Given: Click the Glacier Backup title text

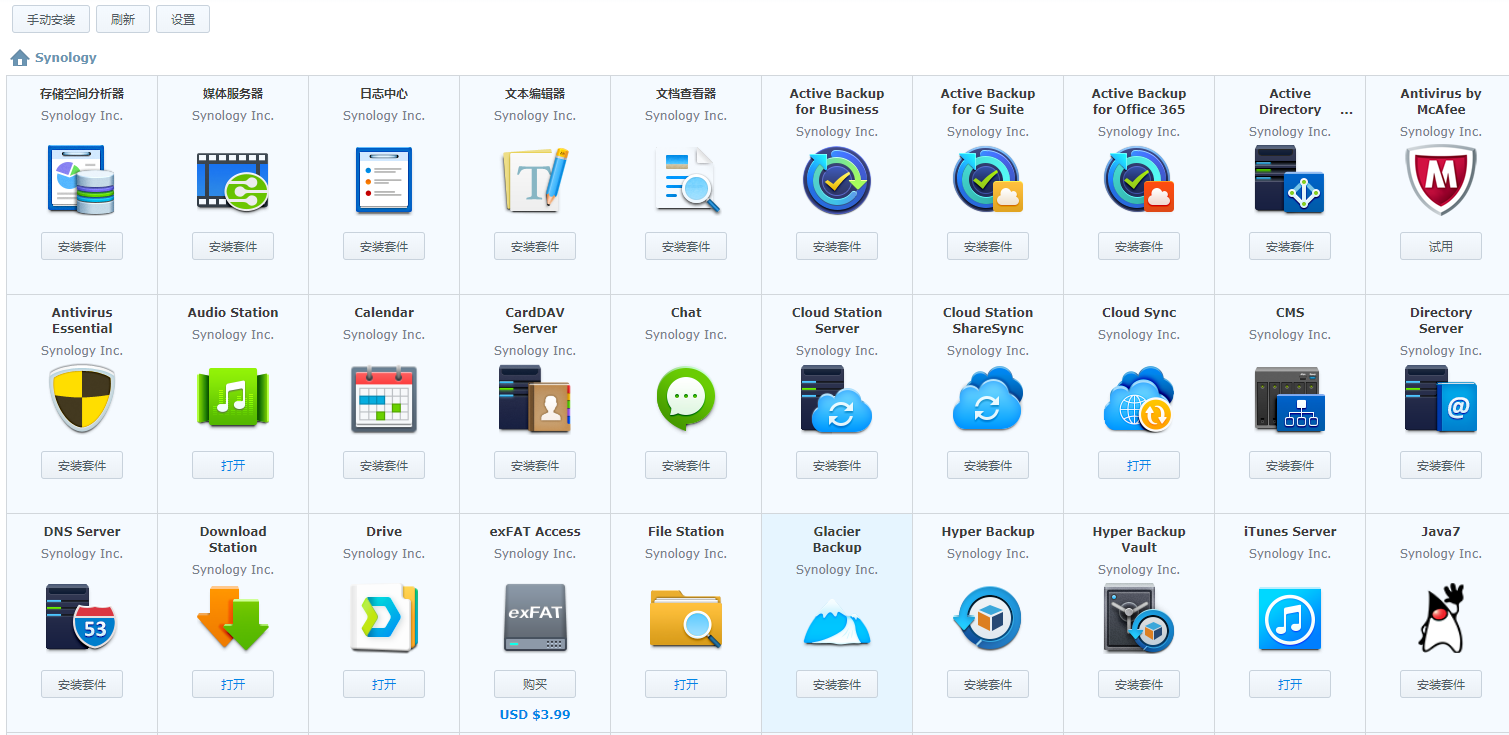Looking at the screenshot, I should (837, 540).
